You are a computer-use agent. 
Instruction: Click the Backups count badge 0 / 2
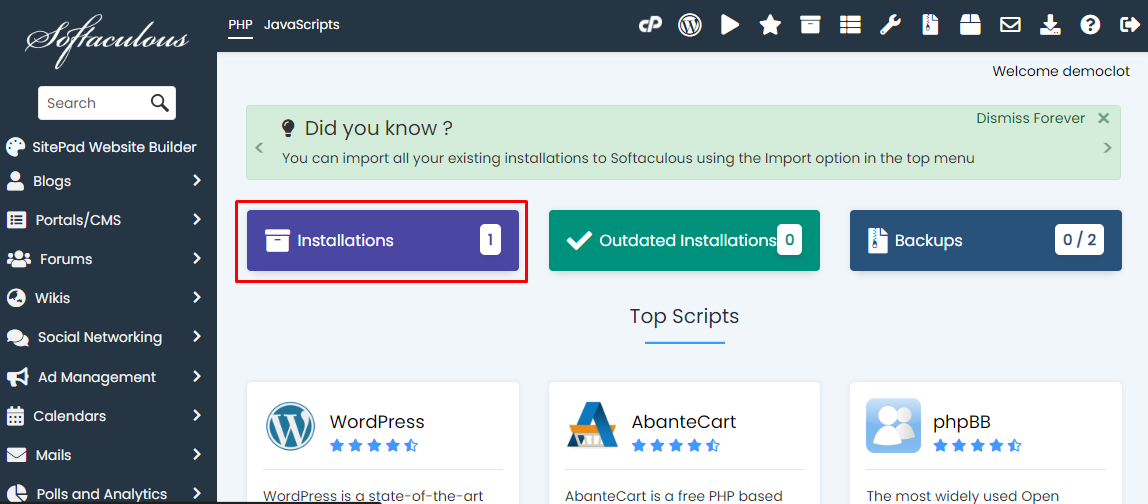coord(1079,240)
